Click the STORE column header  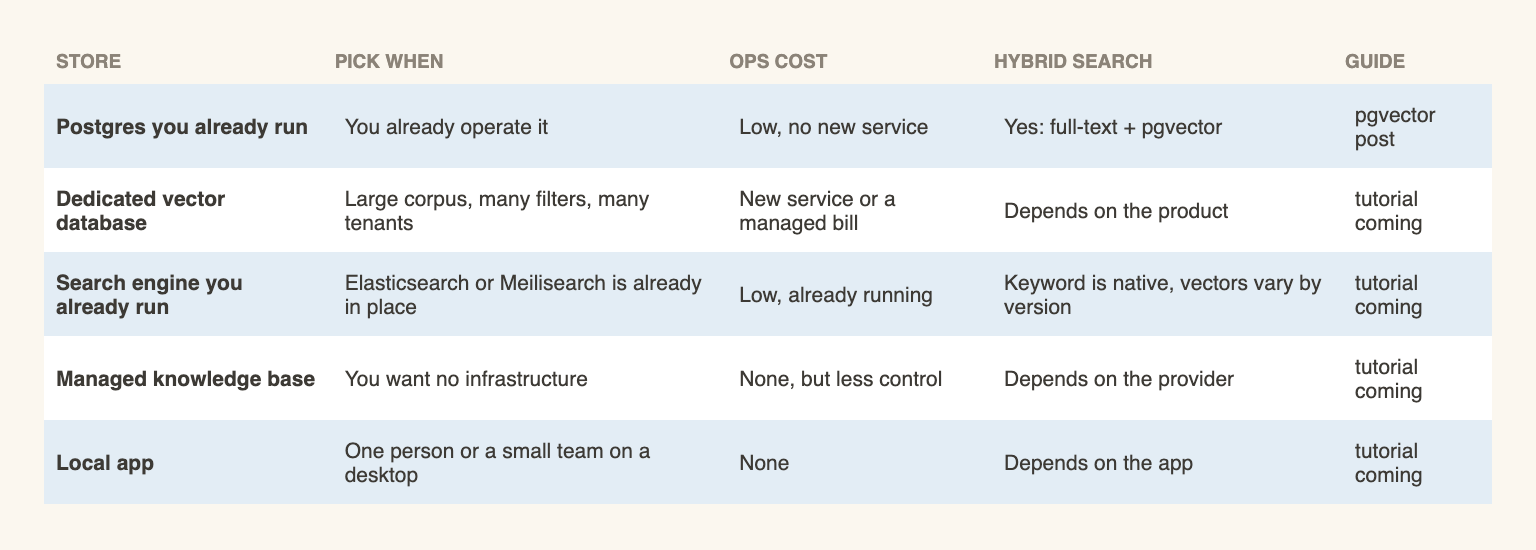[88, 62]
